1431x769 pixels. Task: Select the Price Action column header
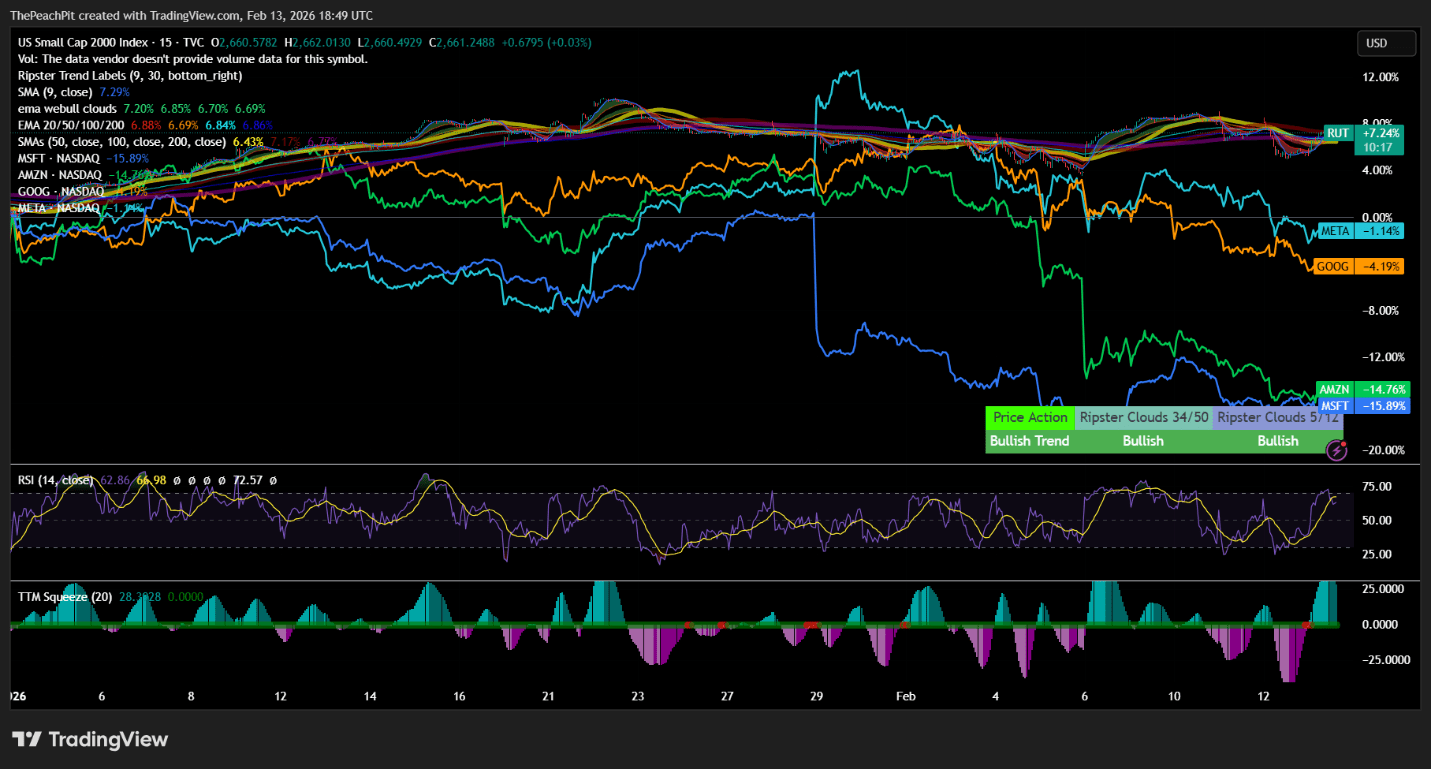[1030, 417]
